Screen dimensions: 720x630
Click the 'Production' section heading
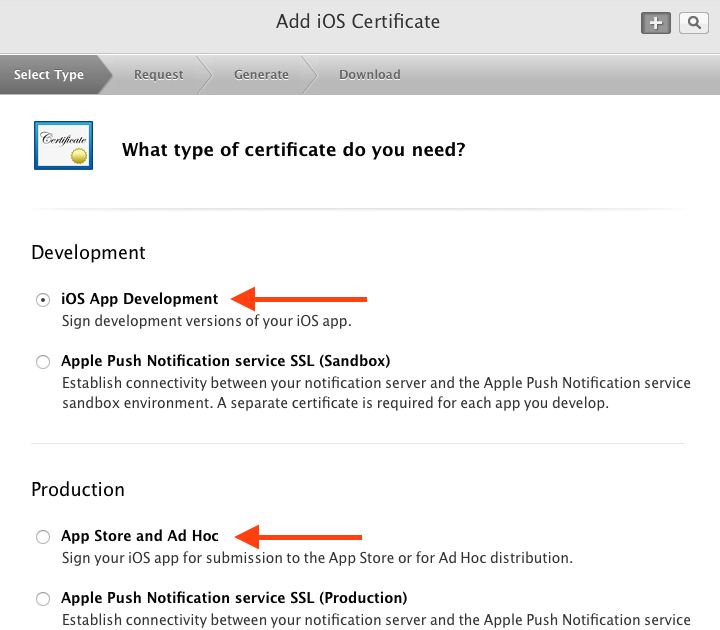click(x=78, y=489)
